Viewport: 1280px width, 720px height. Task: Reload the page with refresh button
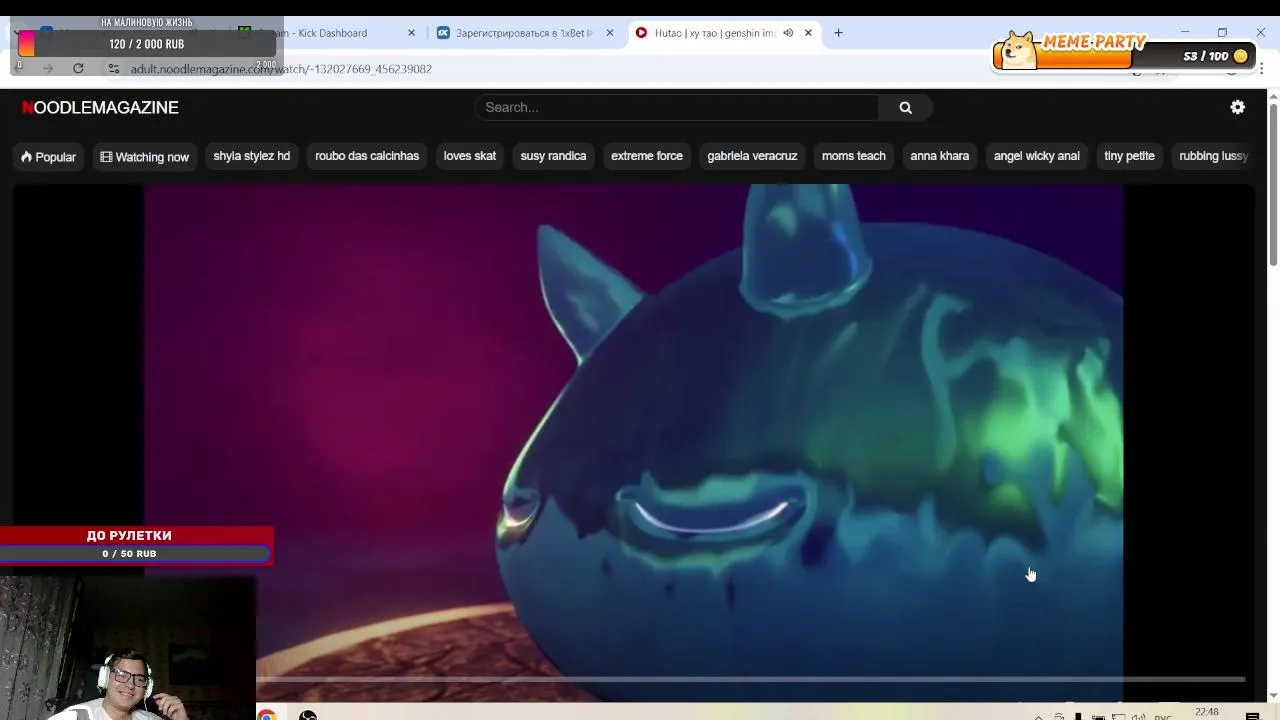click(78, 68)
